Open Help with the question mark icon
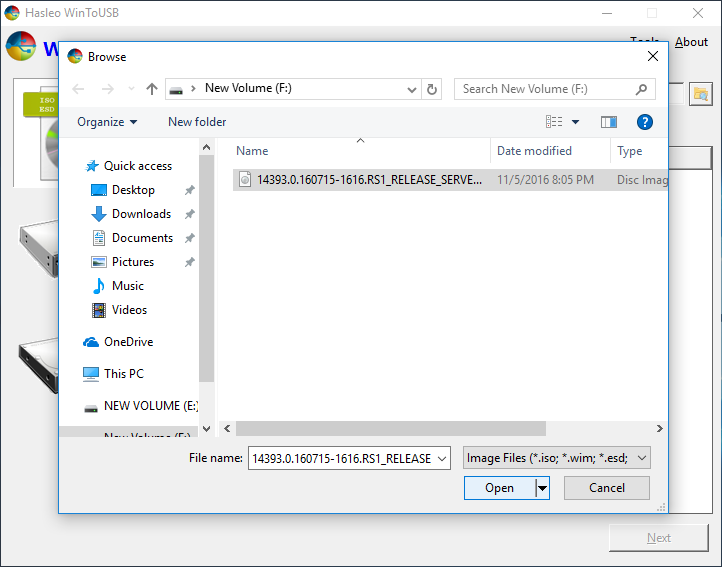 pos(645,122)
